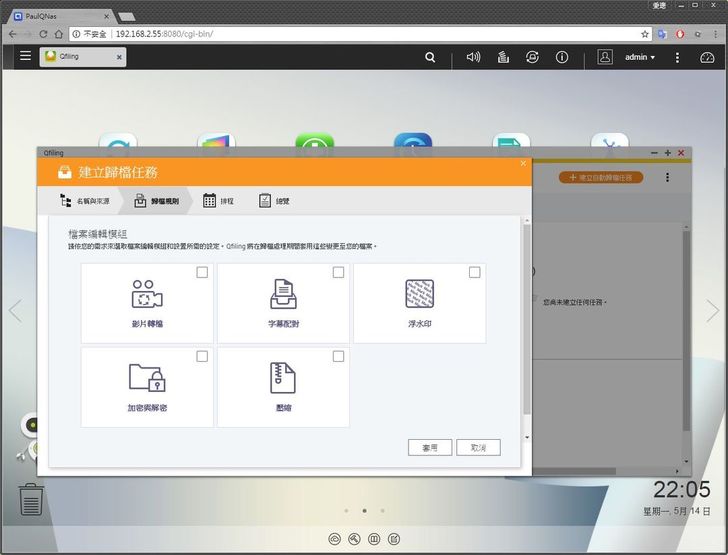Click the 加密與解密 locked folder icon

(x=146, y=378)
